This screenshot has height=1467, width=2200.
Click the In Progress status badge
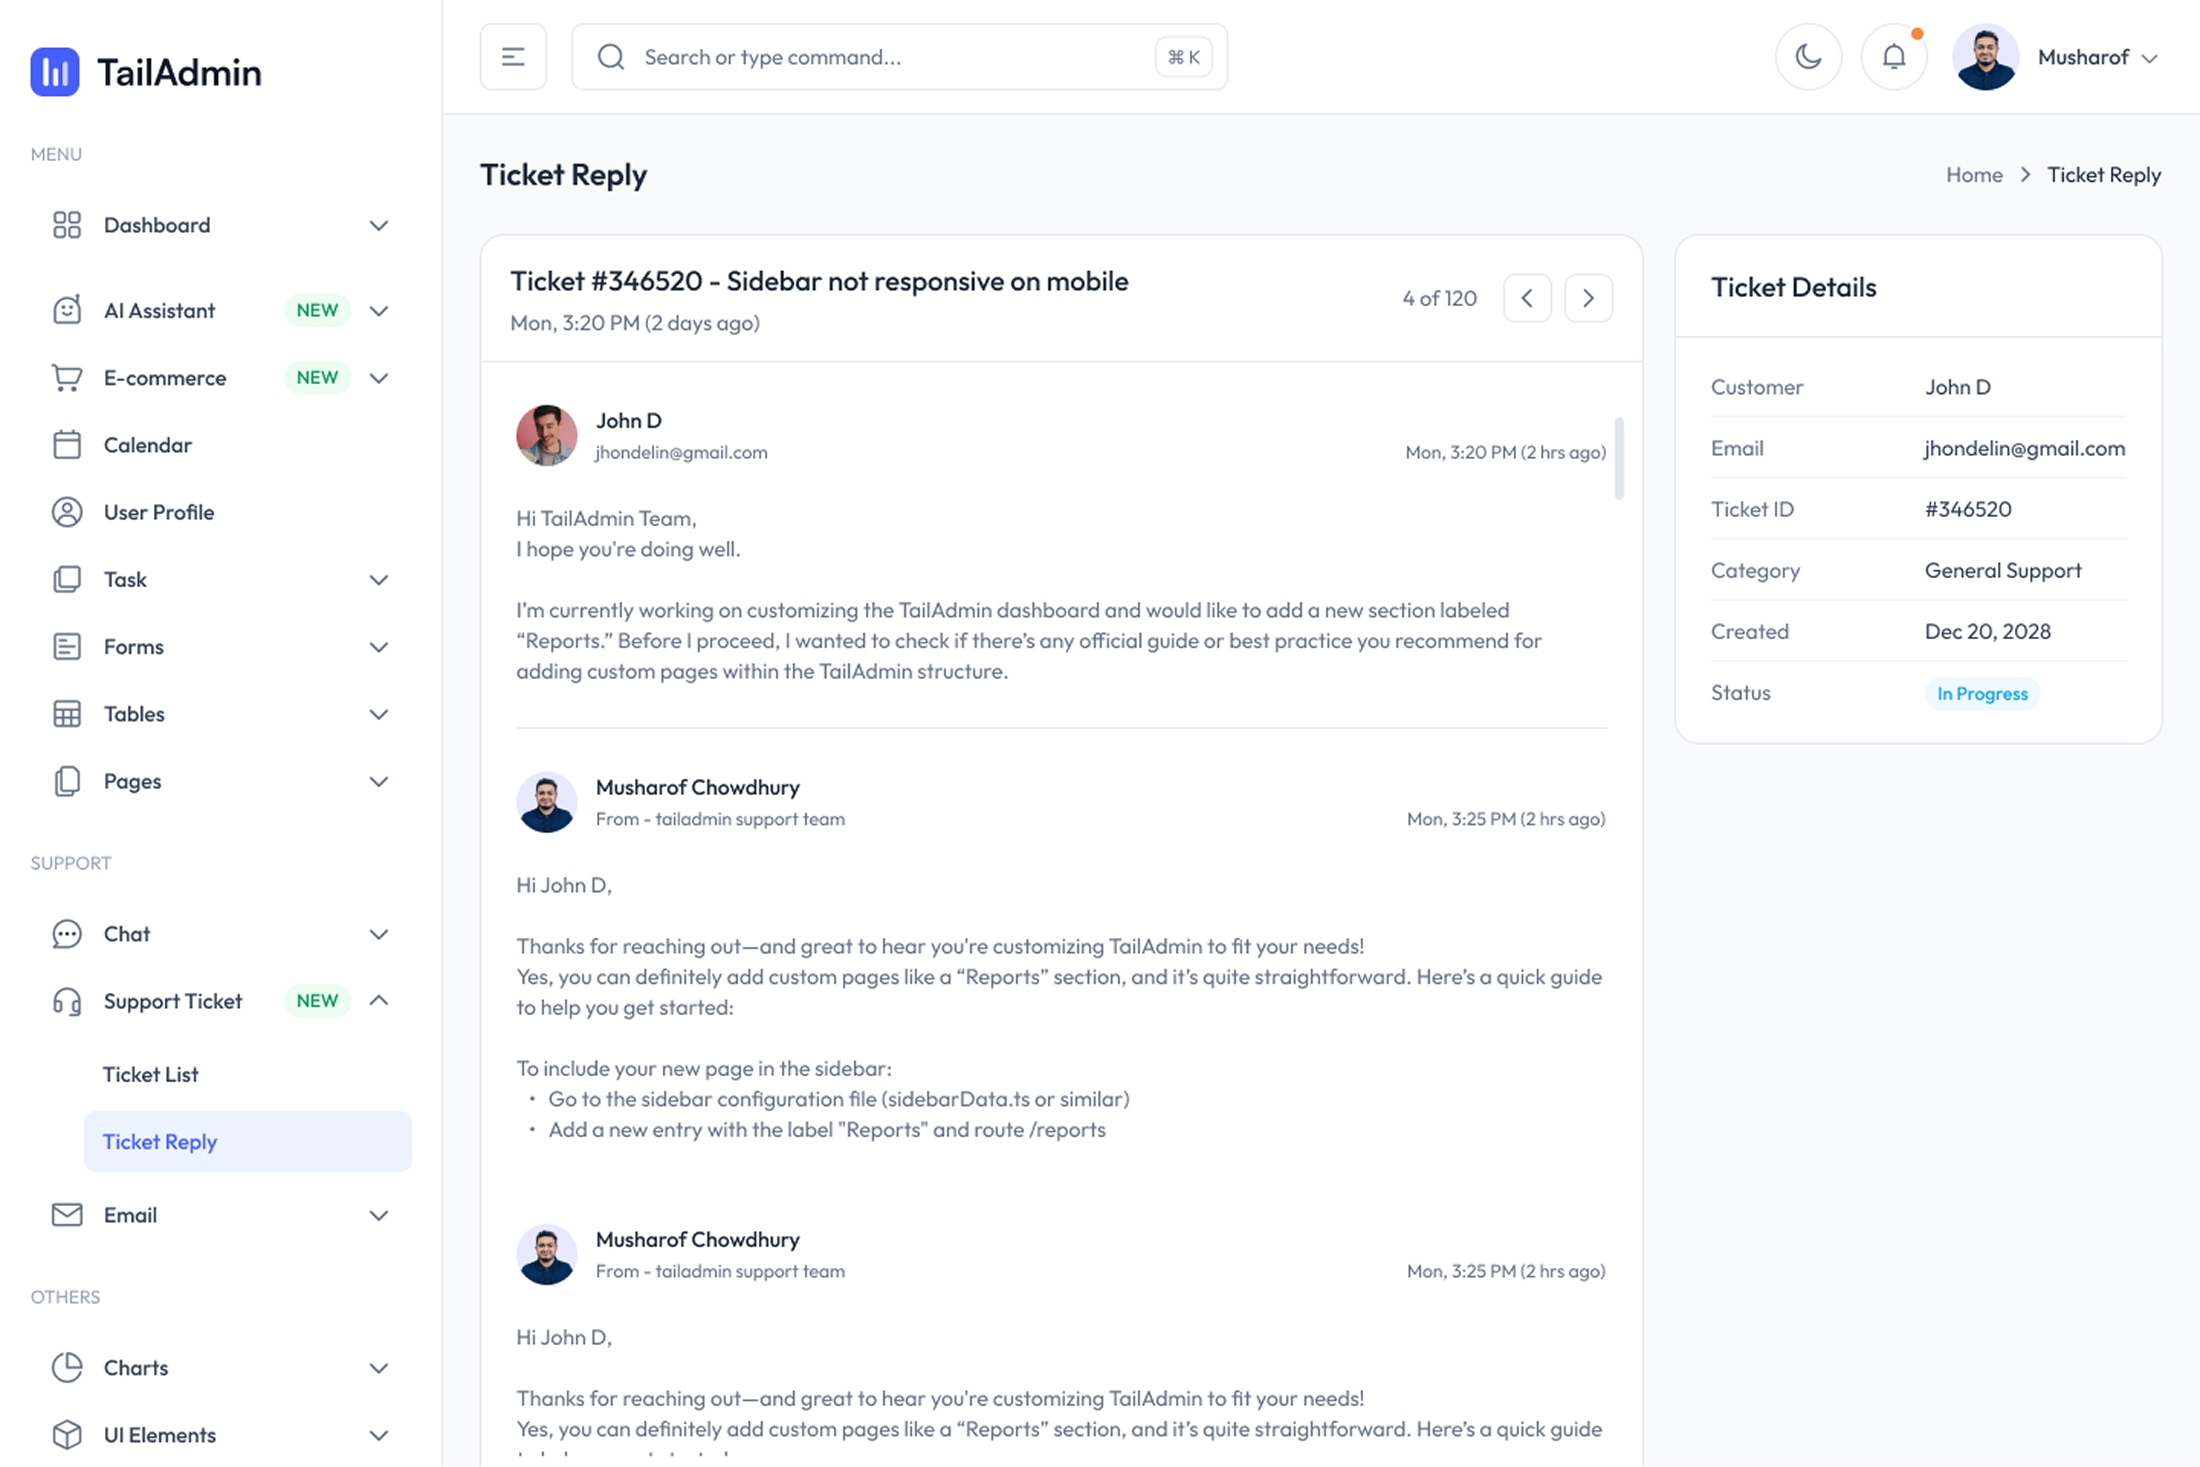pos(1981,693)
